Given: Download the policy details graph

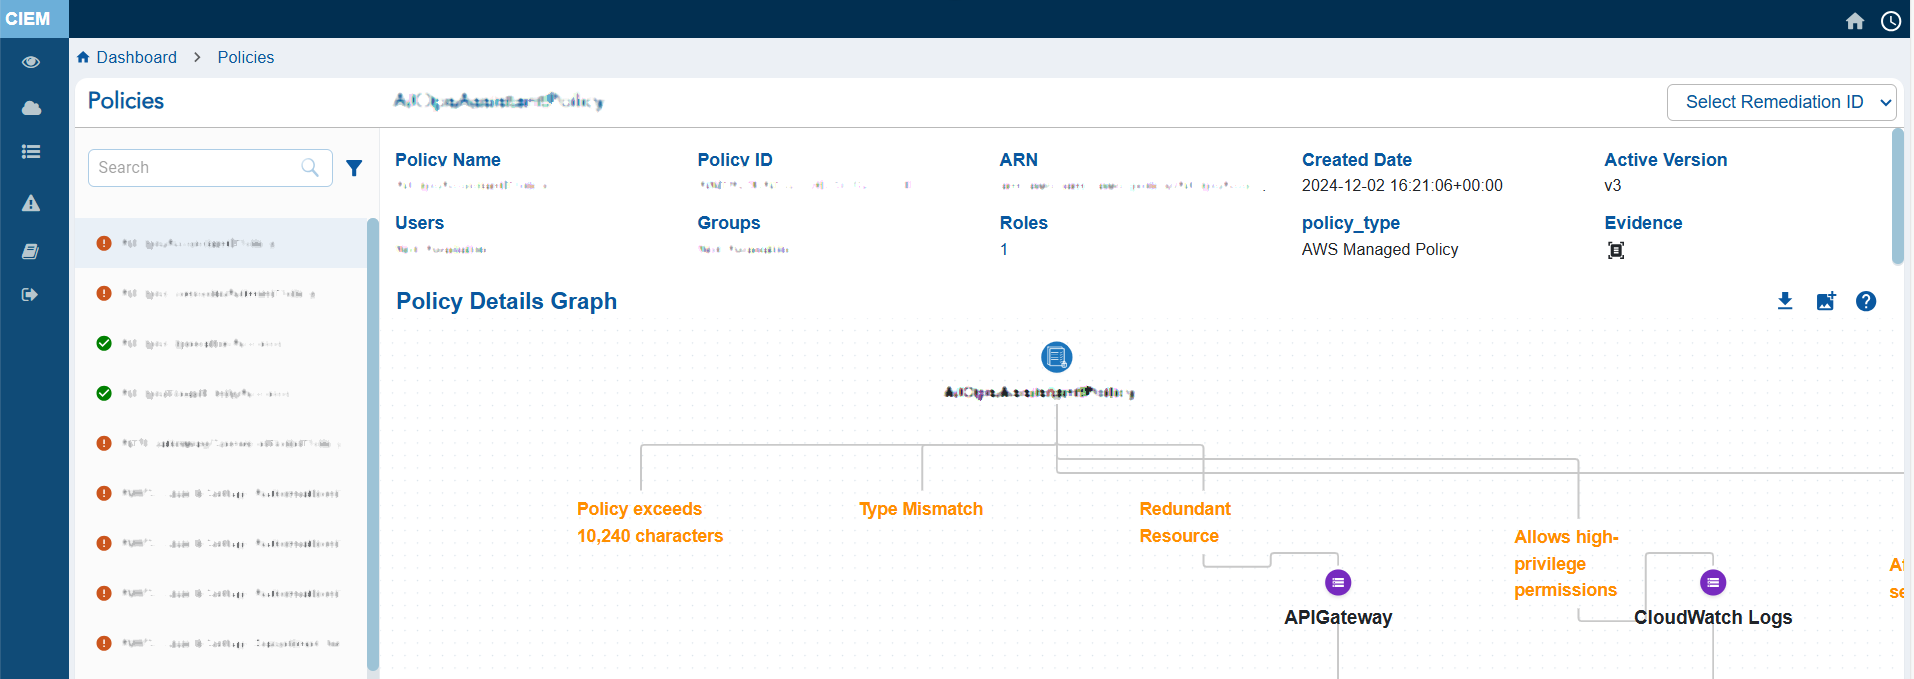Looking at the screenshot, I should point(1785,301).
